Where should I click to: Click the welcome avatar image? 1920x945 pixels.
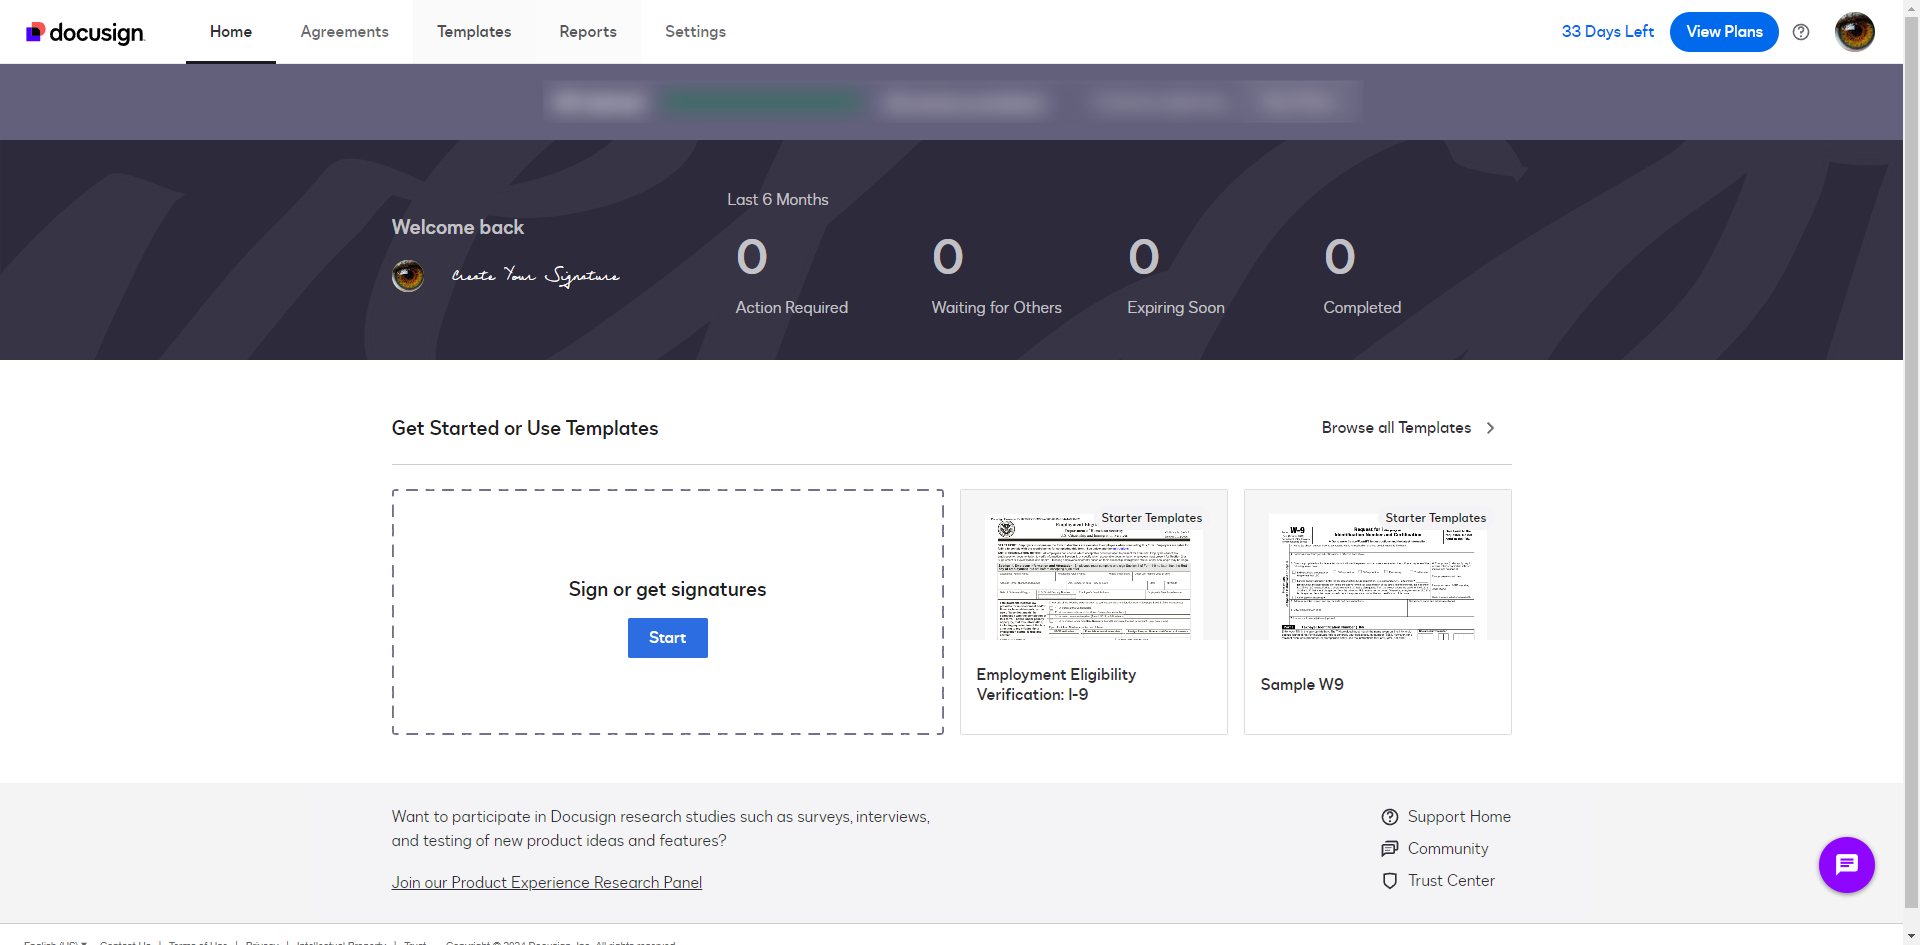click(x=407, y=275)
